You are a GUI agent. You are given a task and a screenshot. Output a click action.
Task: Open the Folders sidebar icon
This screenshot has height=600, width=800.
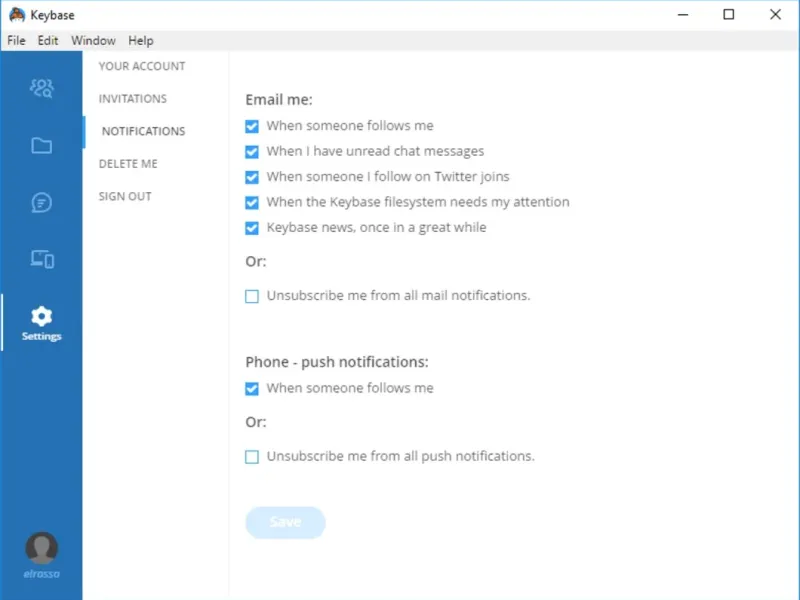41,146
